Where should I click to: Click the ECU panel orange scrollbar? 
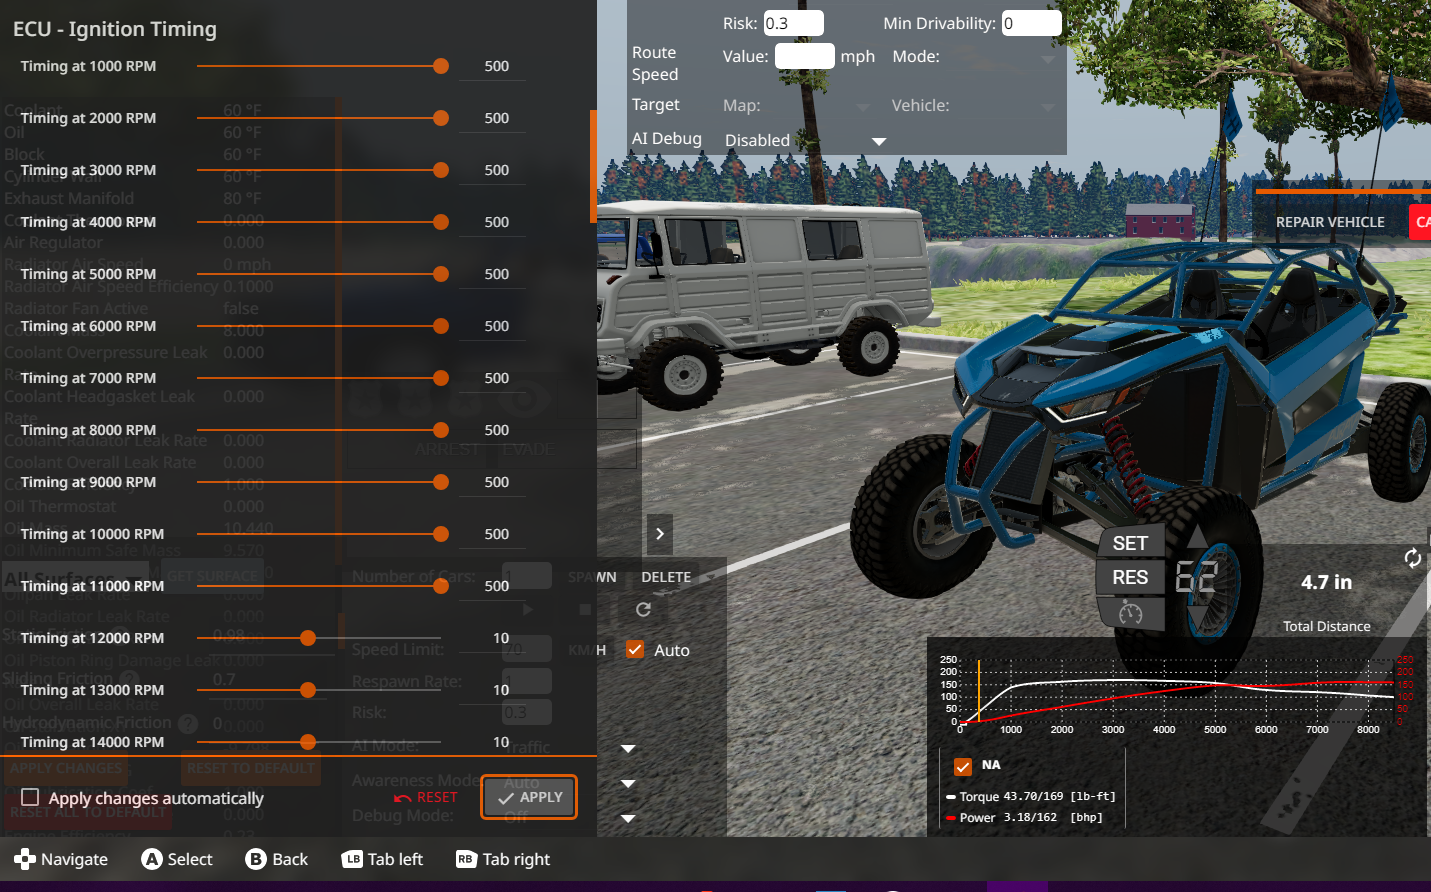point(594,166)
